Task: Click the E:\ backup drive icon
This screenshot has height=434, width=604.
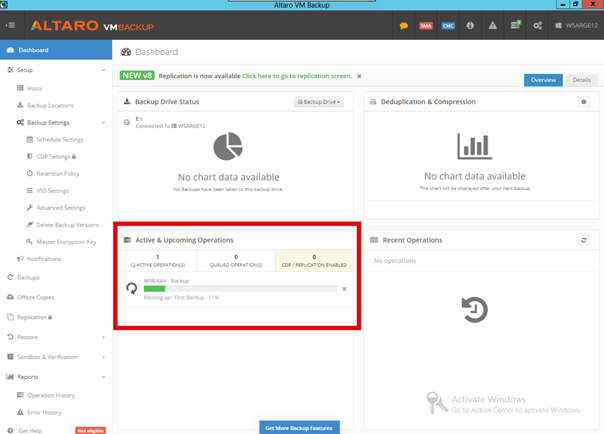Action: click(127, 122)
